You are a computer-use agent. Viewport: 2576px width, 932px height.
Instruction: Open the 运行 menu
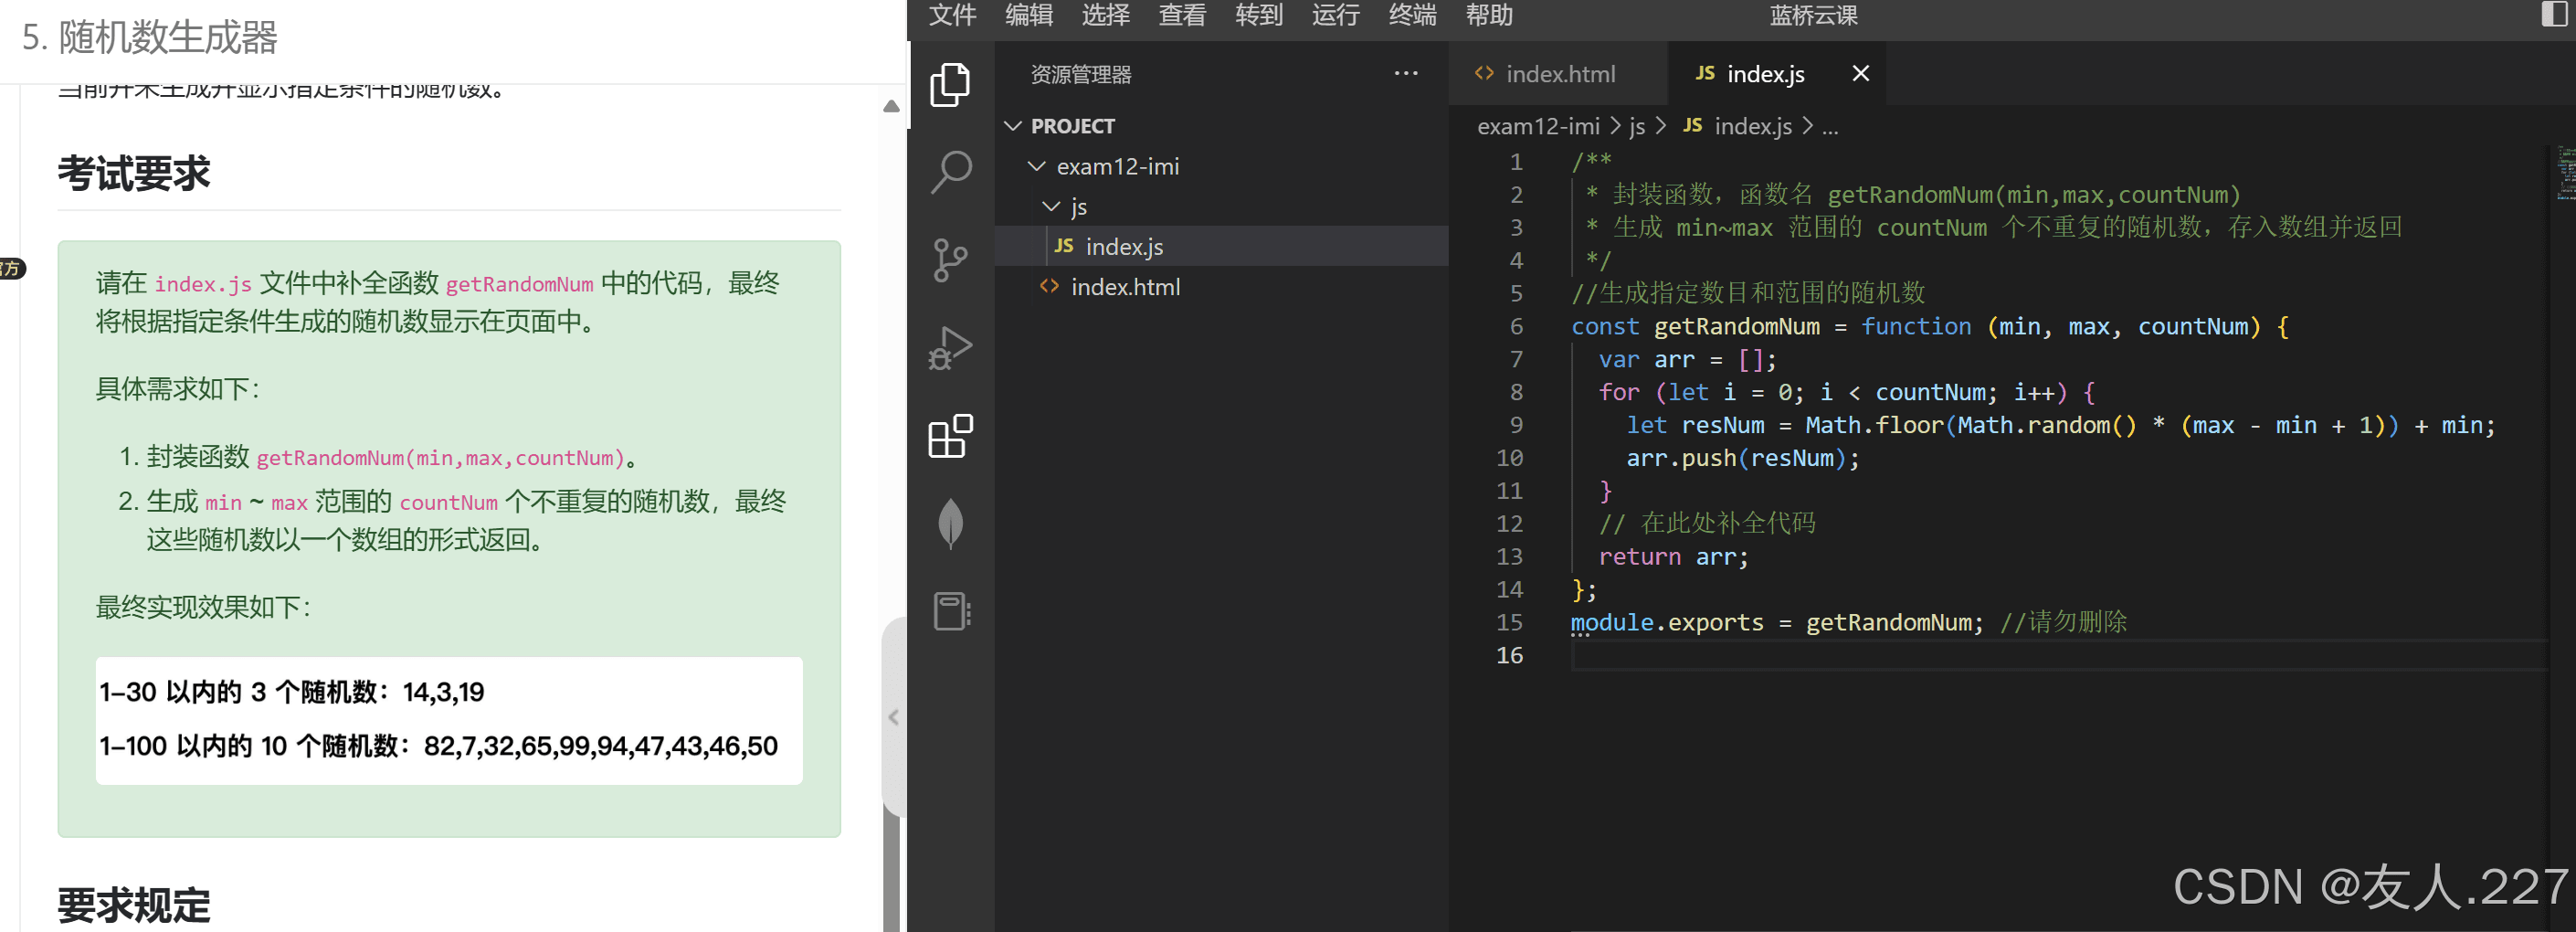[1335, 15]
